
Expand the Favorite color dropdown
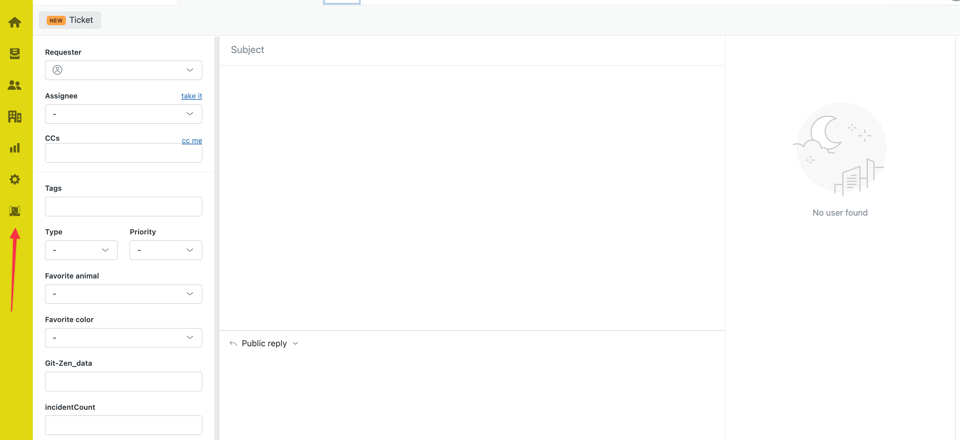pyautogui.click(x=123, y=338)
